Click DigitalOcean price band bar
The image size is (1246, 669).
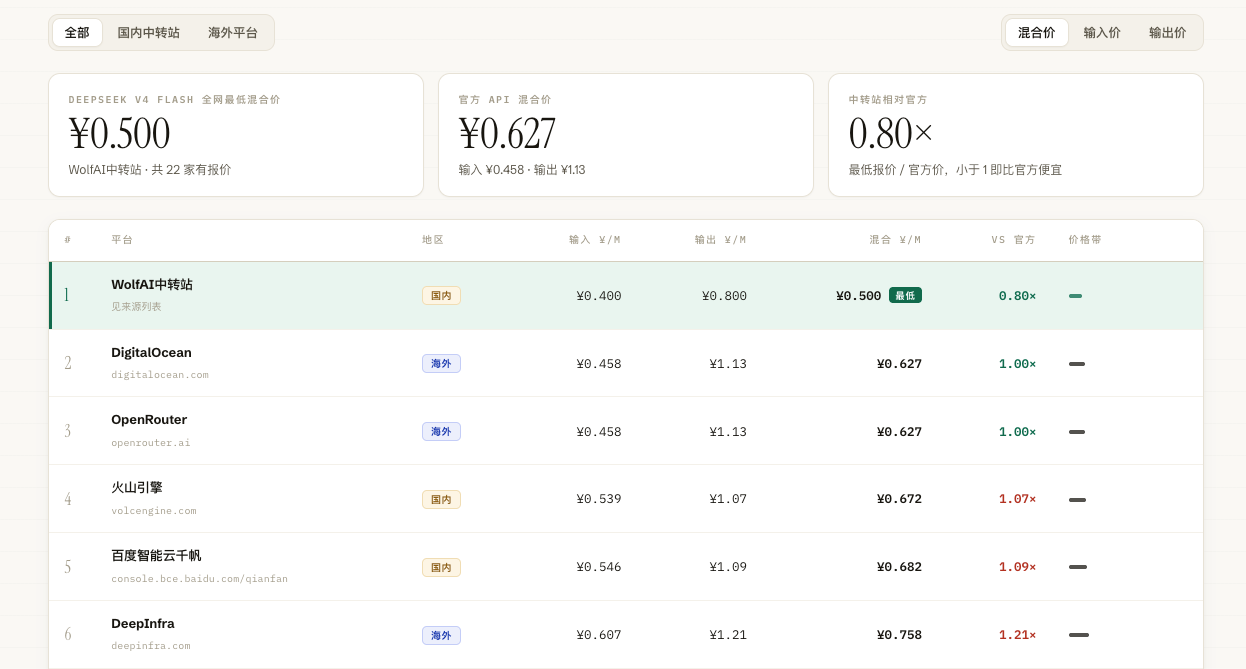point(1077,364)
